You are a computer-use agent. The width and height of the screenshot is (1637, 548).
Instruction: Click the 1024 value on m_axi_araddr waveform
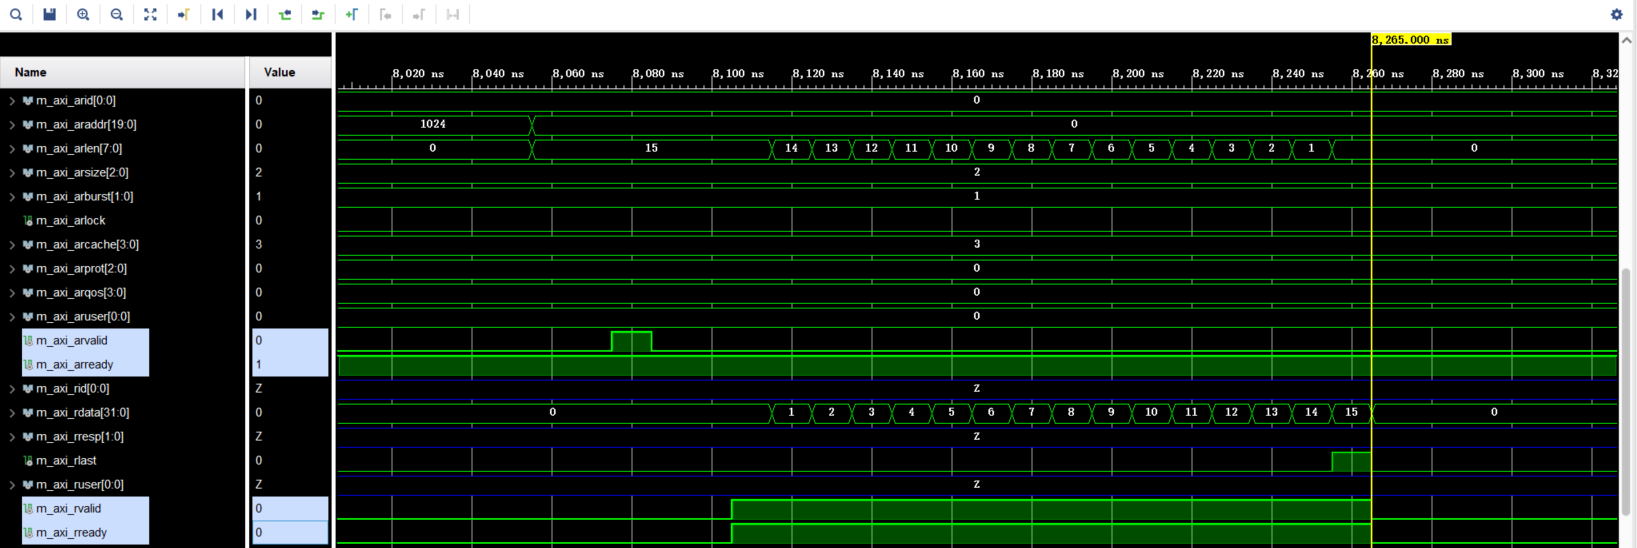(x=432, y=124)
